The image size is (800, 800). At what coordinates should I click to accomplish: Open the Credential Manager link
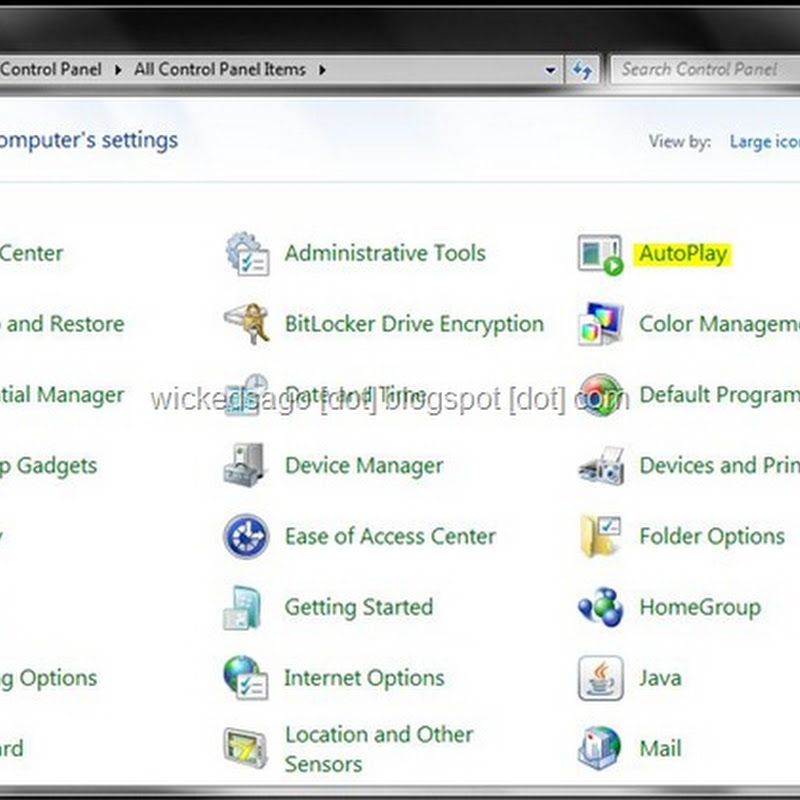pos(62,395)
